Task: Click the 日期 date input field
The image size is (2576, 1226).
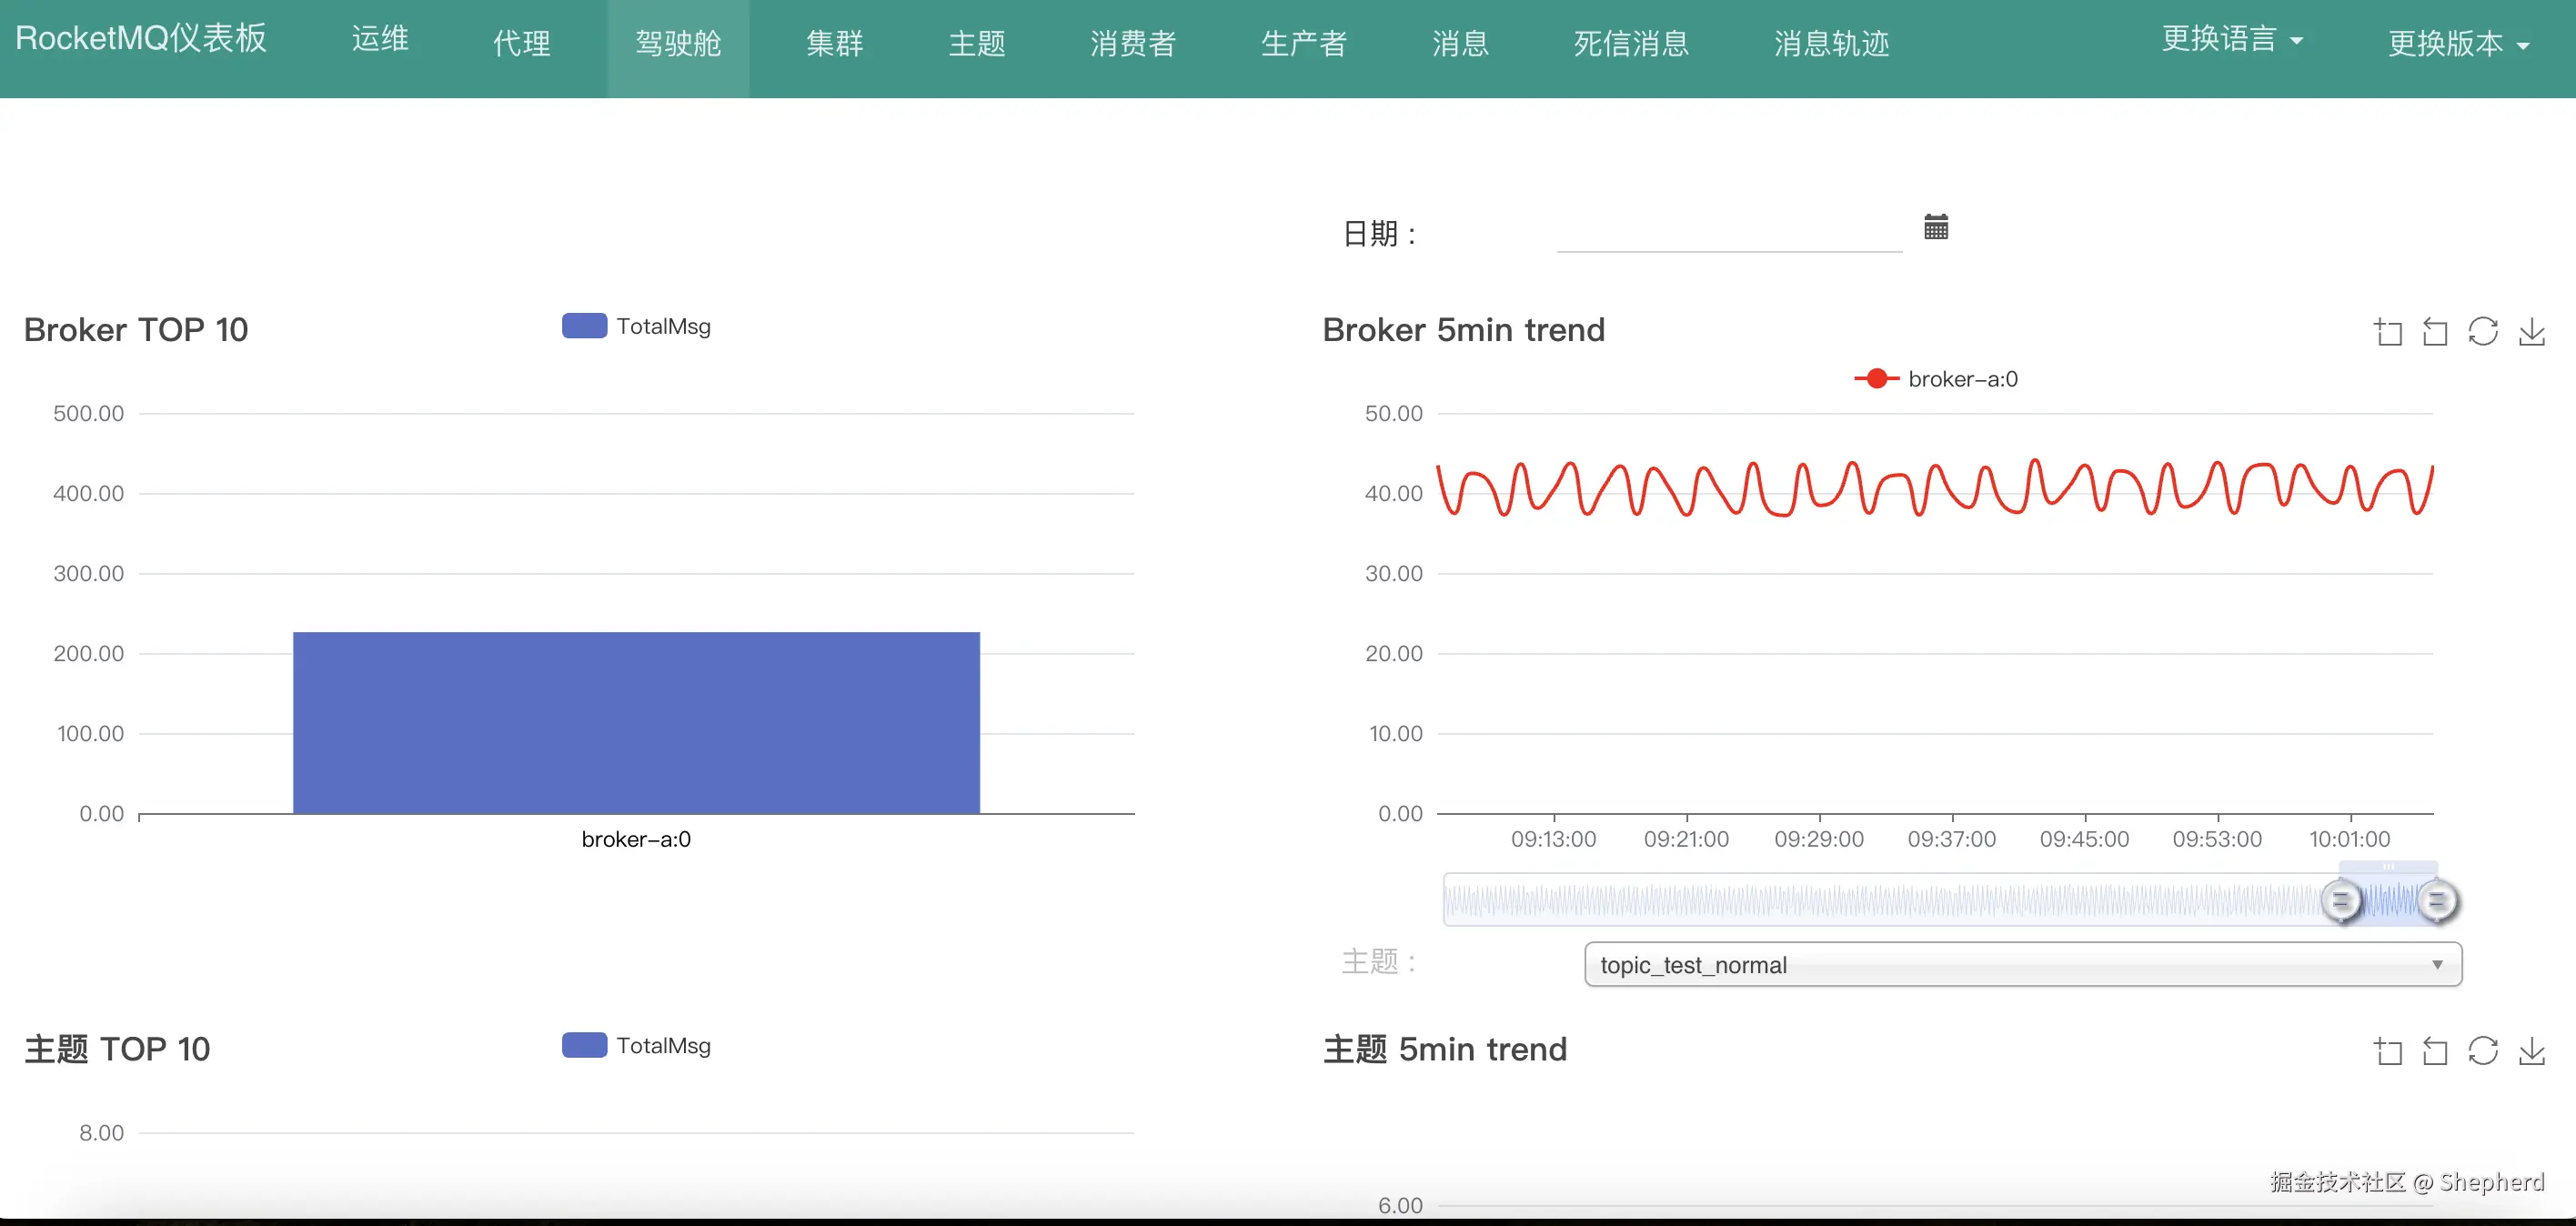Action: (1728, 232)
